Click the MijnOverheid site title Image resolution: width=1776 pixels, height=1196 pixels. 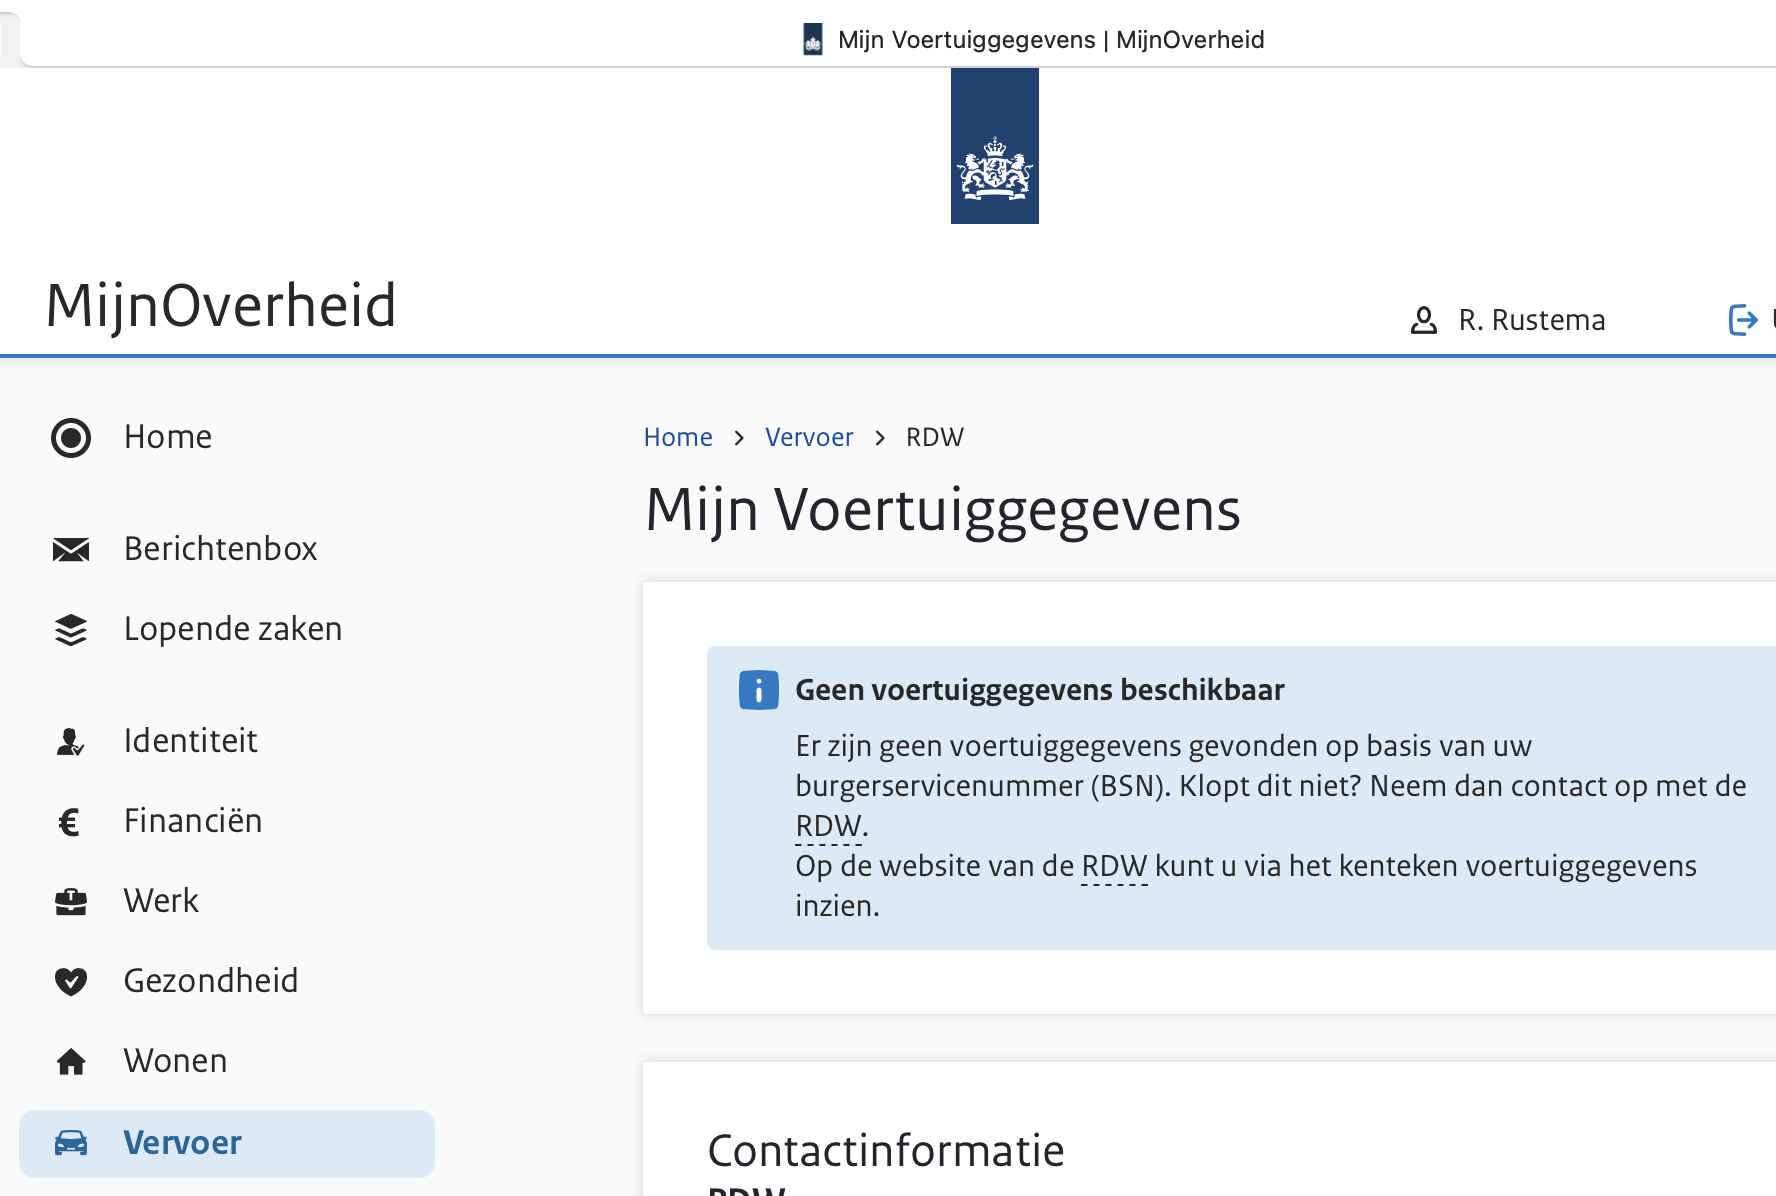pos(221,305)
